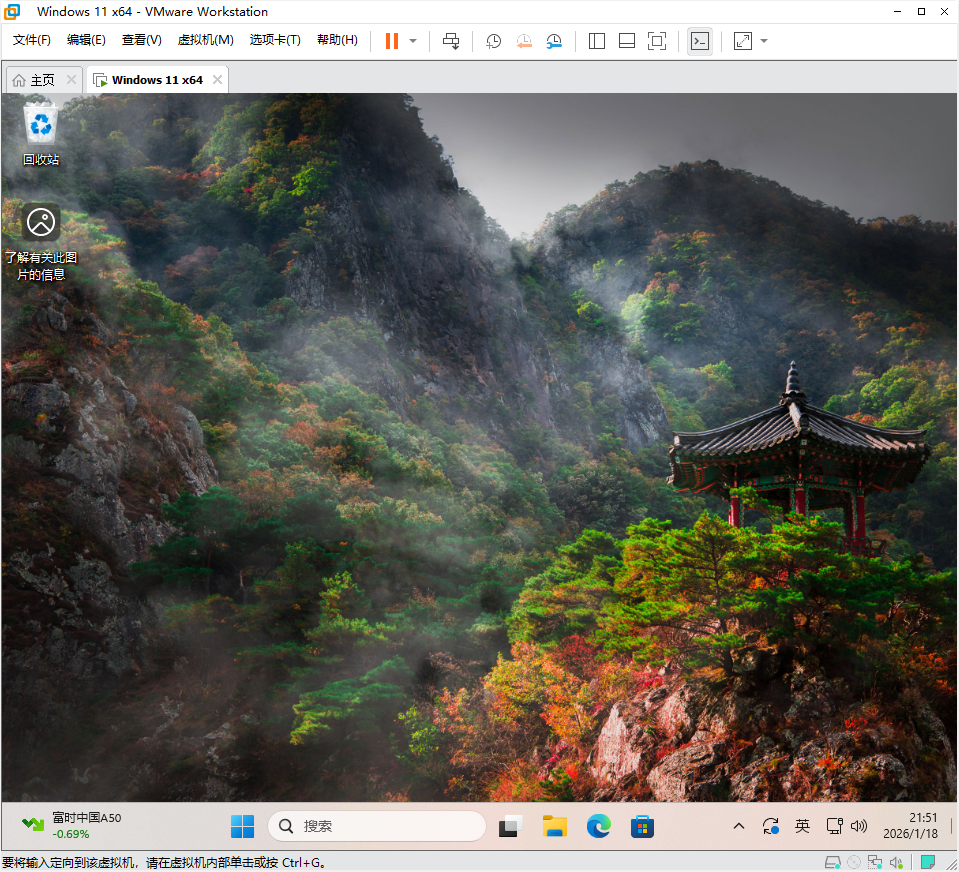
Task: Open Microsoft Store from the guest taskbar
Action: pos(642,826)
